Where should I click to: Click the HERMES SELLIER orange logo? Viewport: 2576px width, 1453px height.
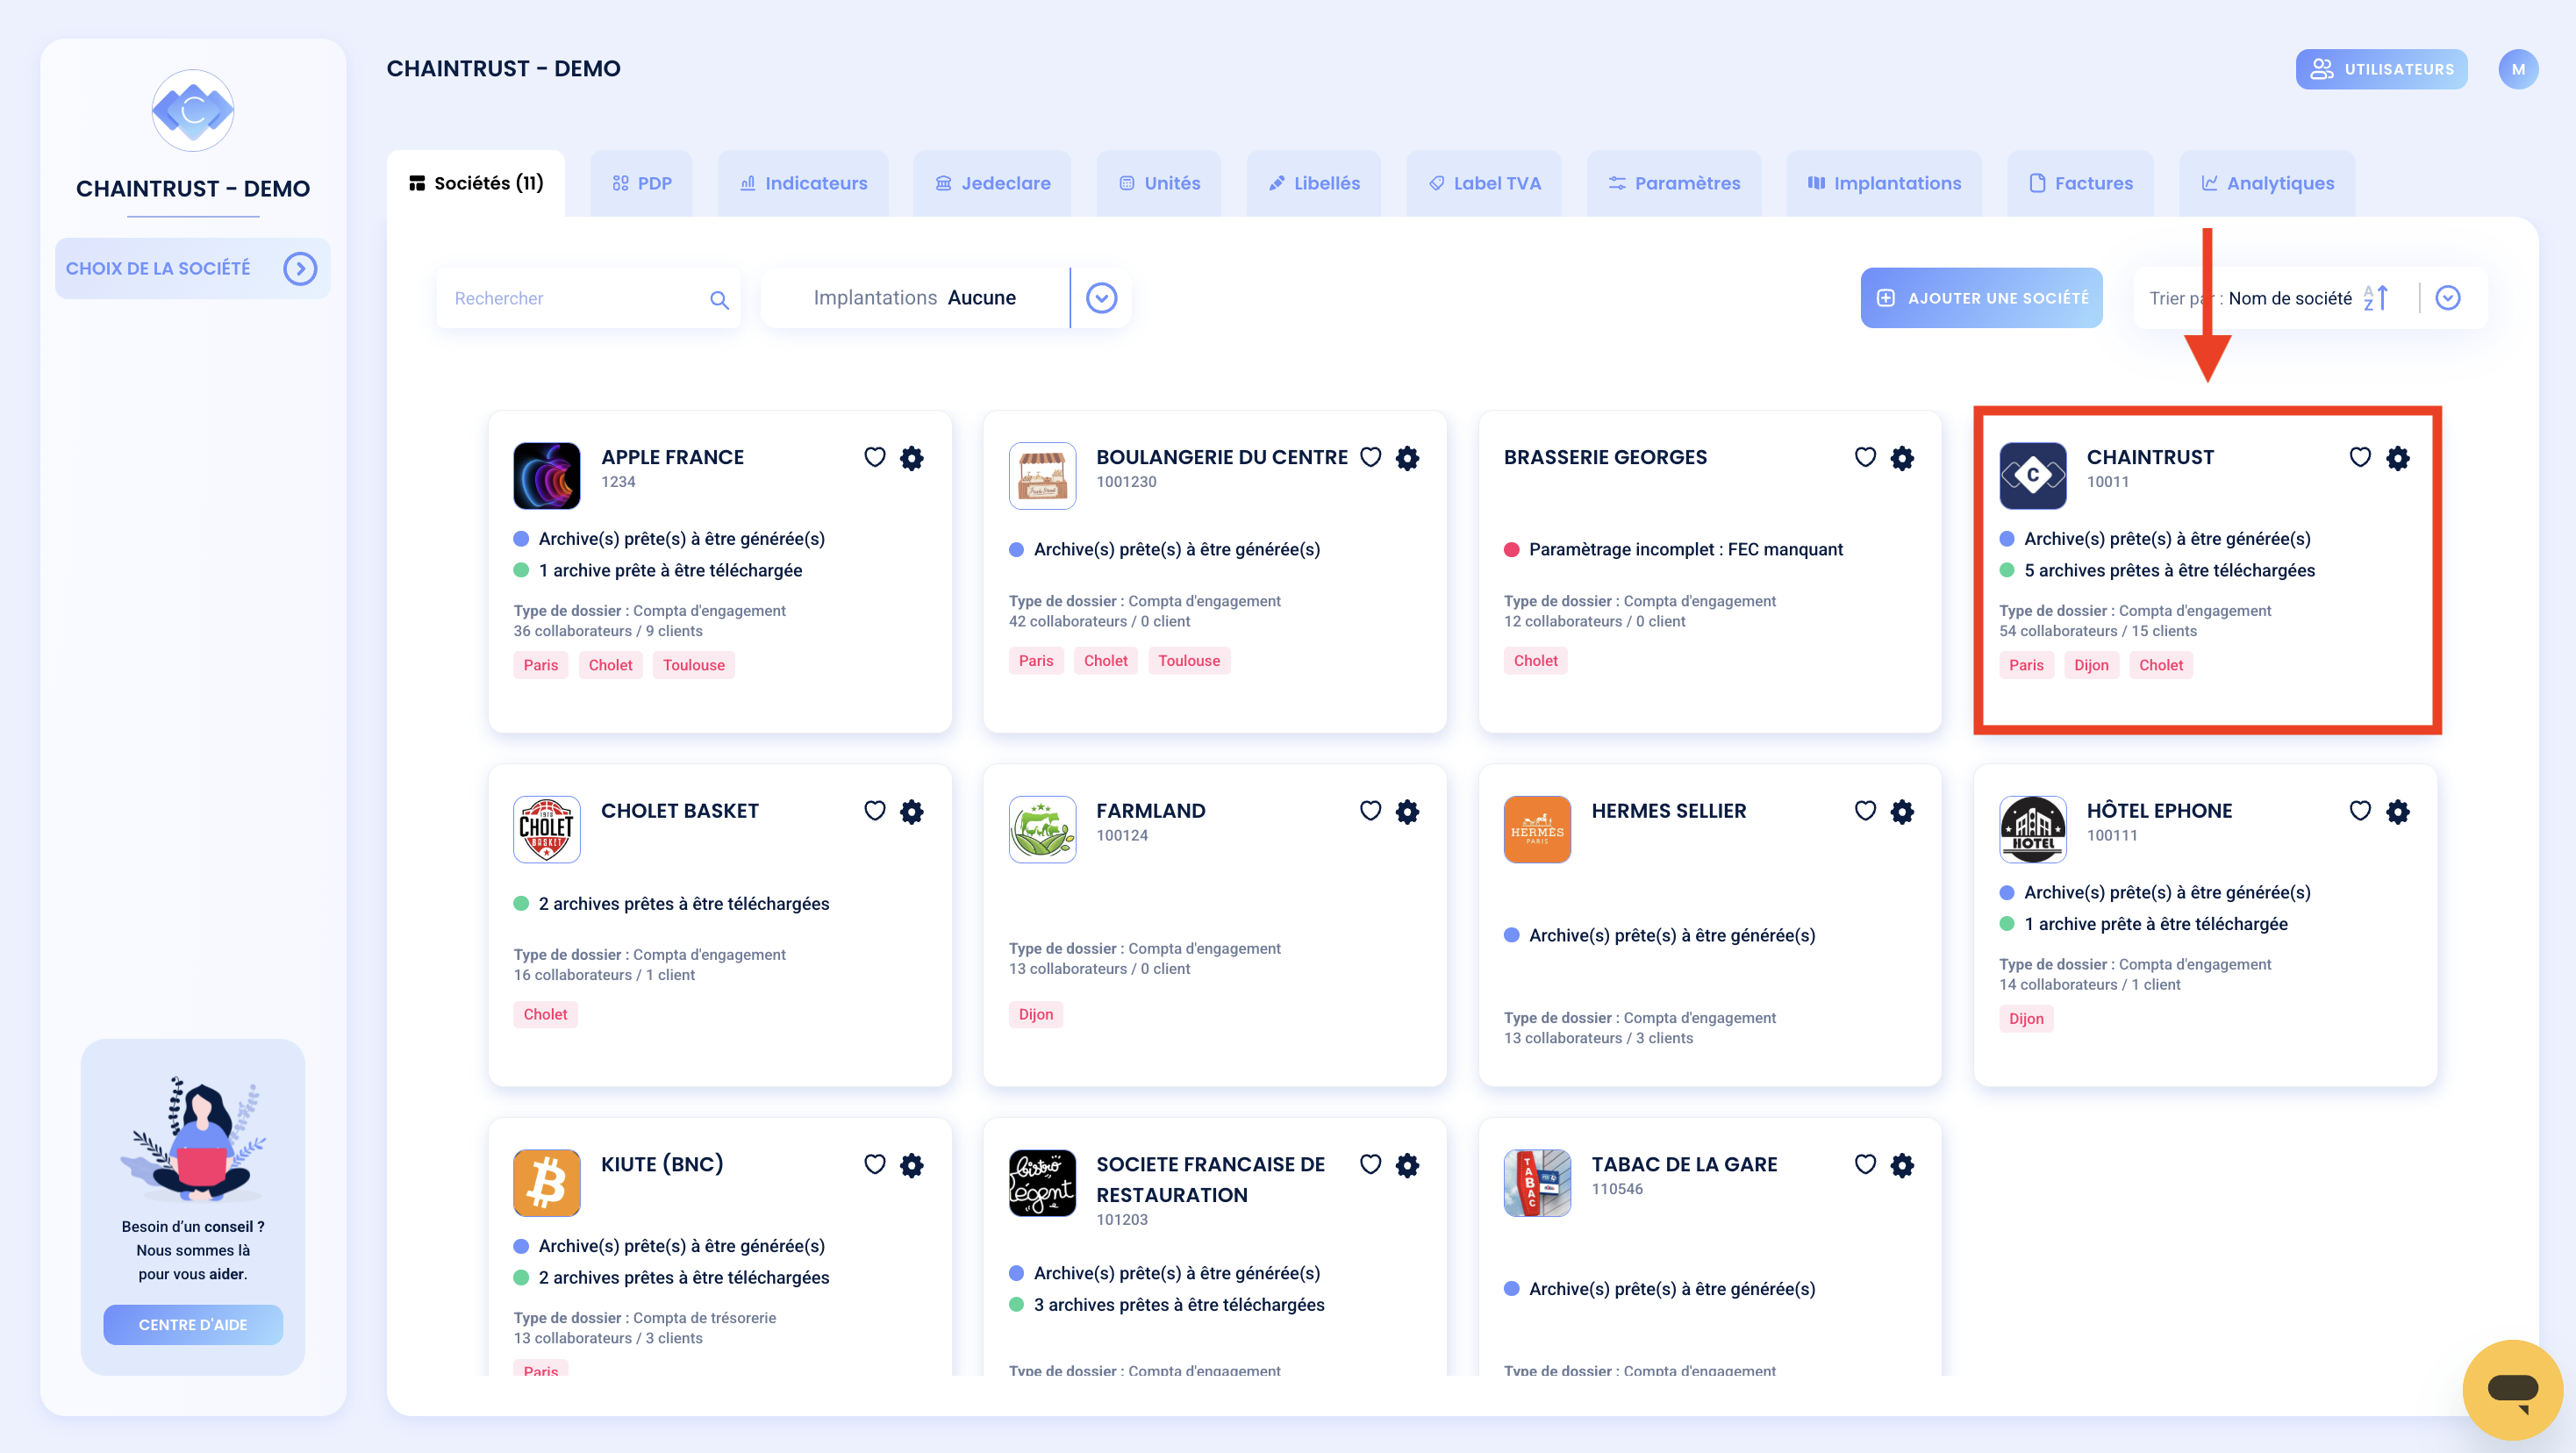click(1538, 829)
